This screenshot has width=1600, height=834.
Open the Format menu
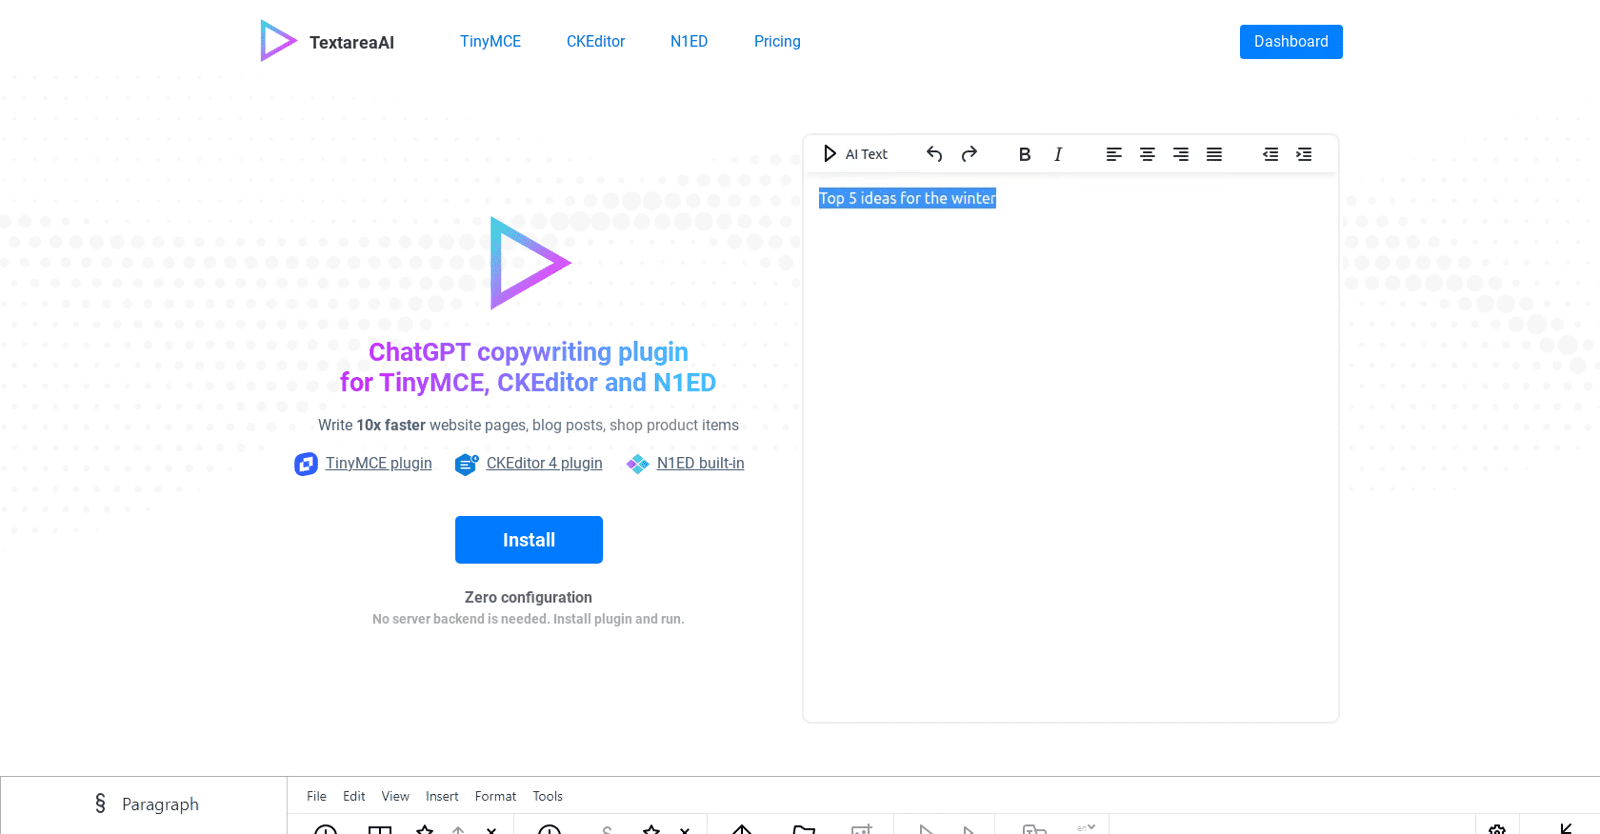point(495,796)
